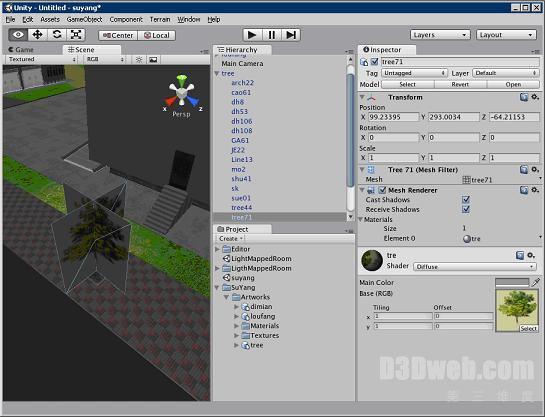This screenshot has height=417, width=545.
Task: Select the Move tool
Action: click(37, 35)
